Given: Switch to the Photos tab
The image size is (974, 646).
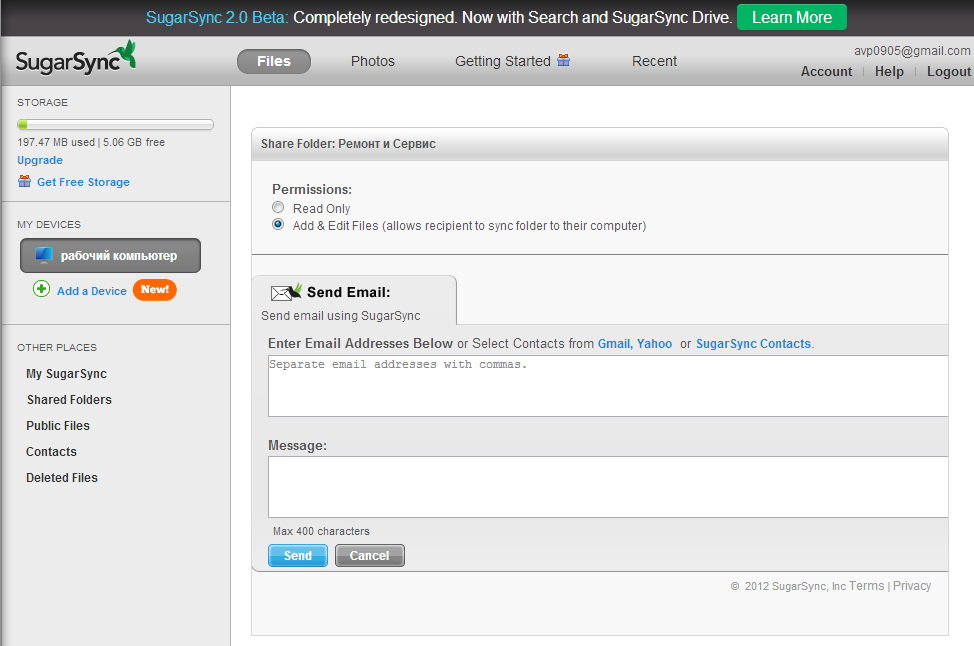Looking at the screenshot, I should coord(373,61).
